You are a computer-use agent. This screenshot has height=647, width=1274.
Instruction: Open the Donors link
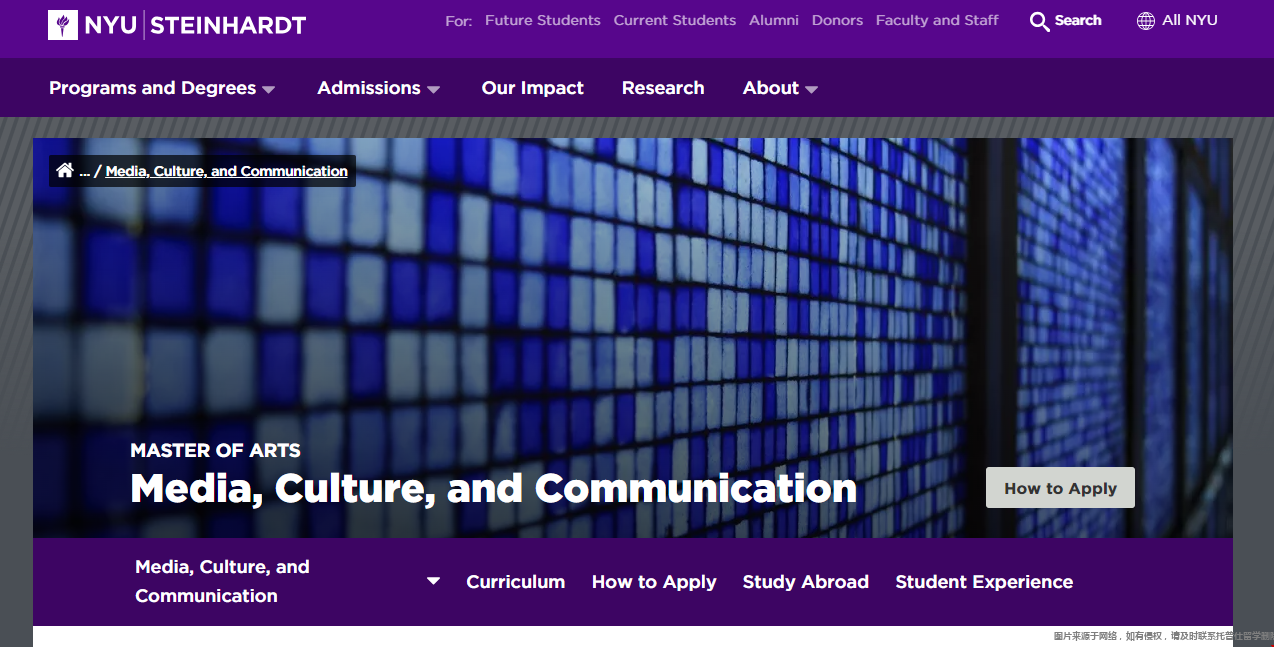pyautogui.click(x=837, y=20)
